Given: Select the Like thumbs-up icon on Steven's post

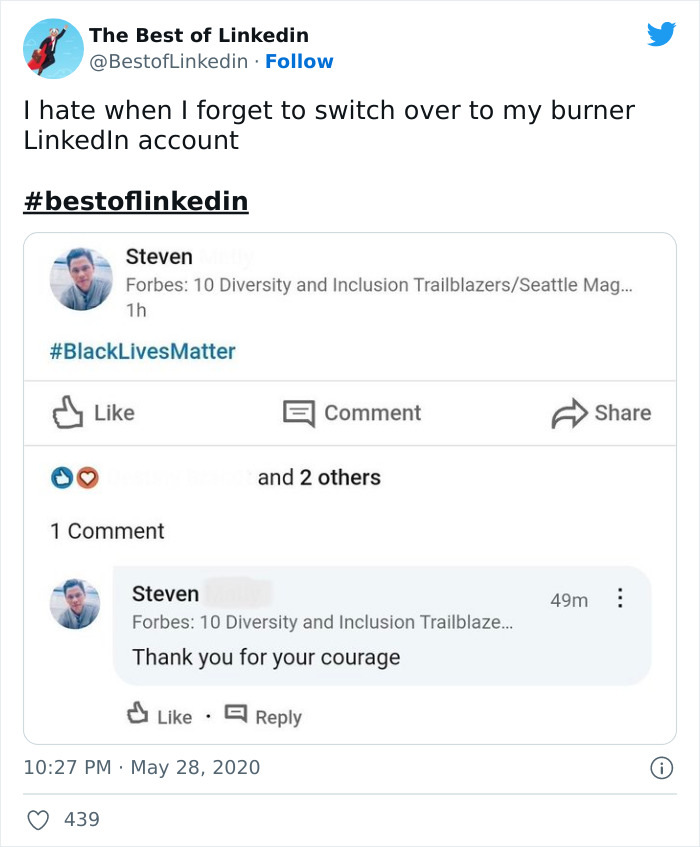Looking at the screenshot, I should tap(62, 412).
